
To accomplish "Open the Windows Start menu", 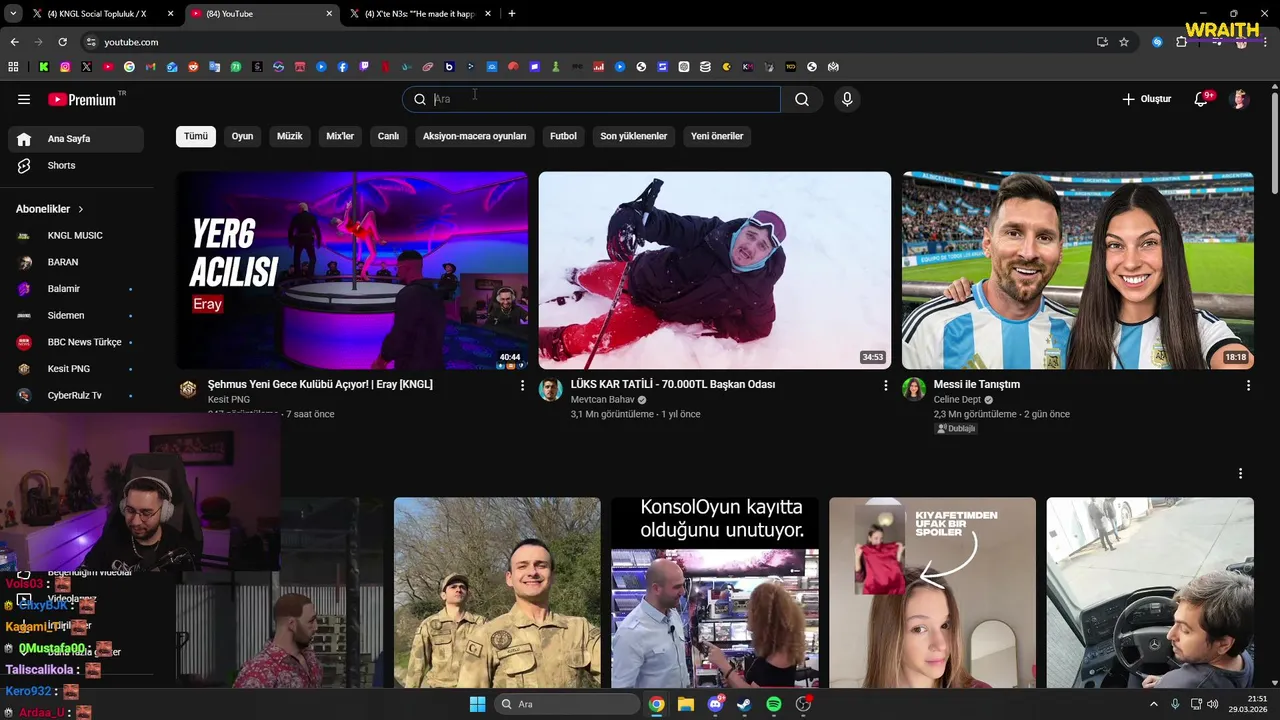I will click(x=477, y=704).
